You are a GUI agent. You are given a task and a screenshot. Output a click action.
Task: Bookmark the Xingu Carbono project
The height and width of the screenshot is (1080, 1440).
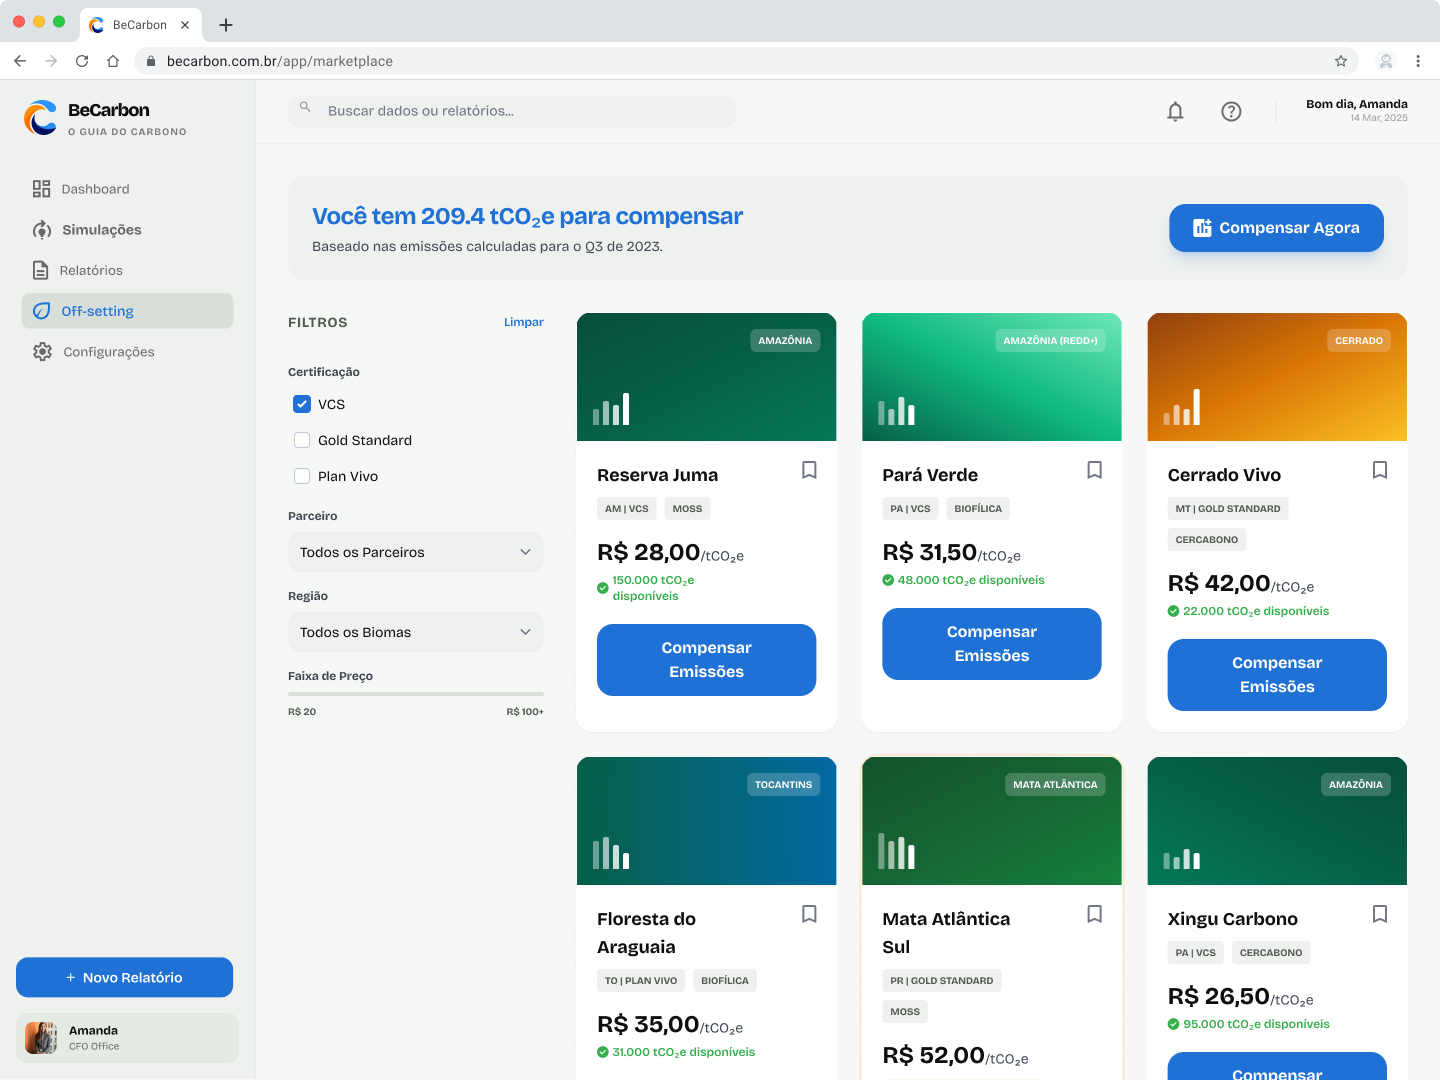tap(1379, 914)
